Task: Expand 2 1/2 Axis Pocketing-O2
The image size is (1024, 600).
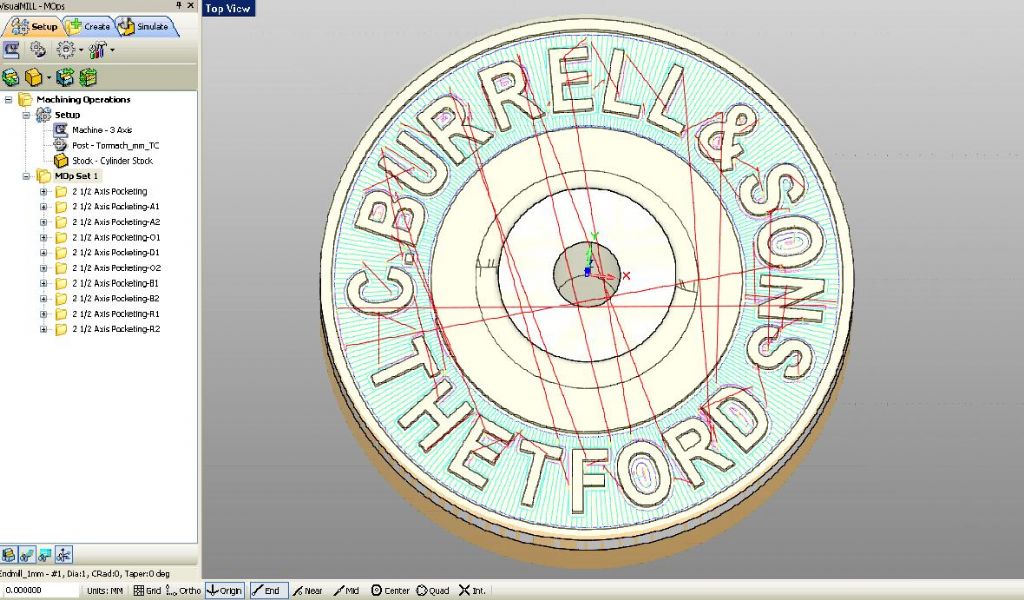Action: tap(44, 268)
